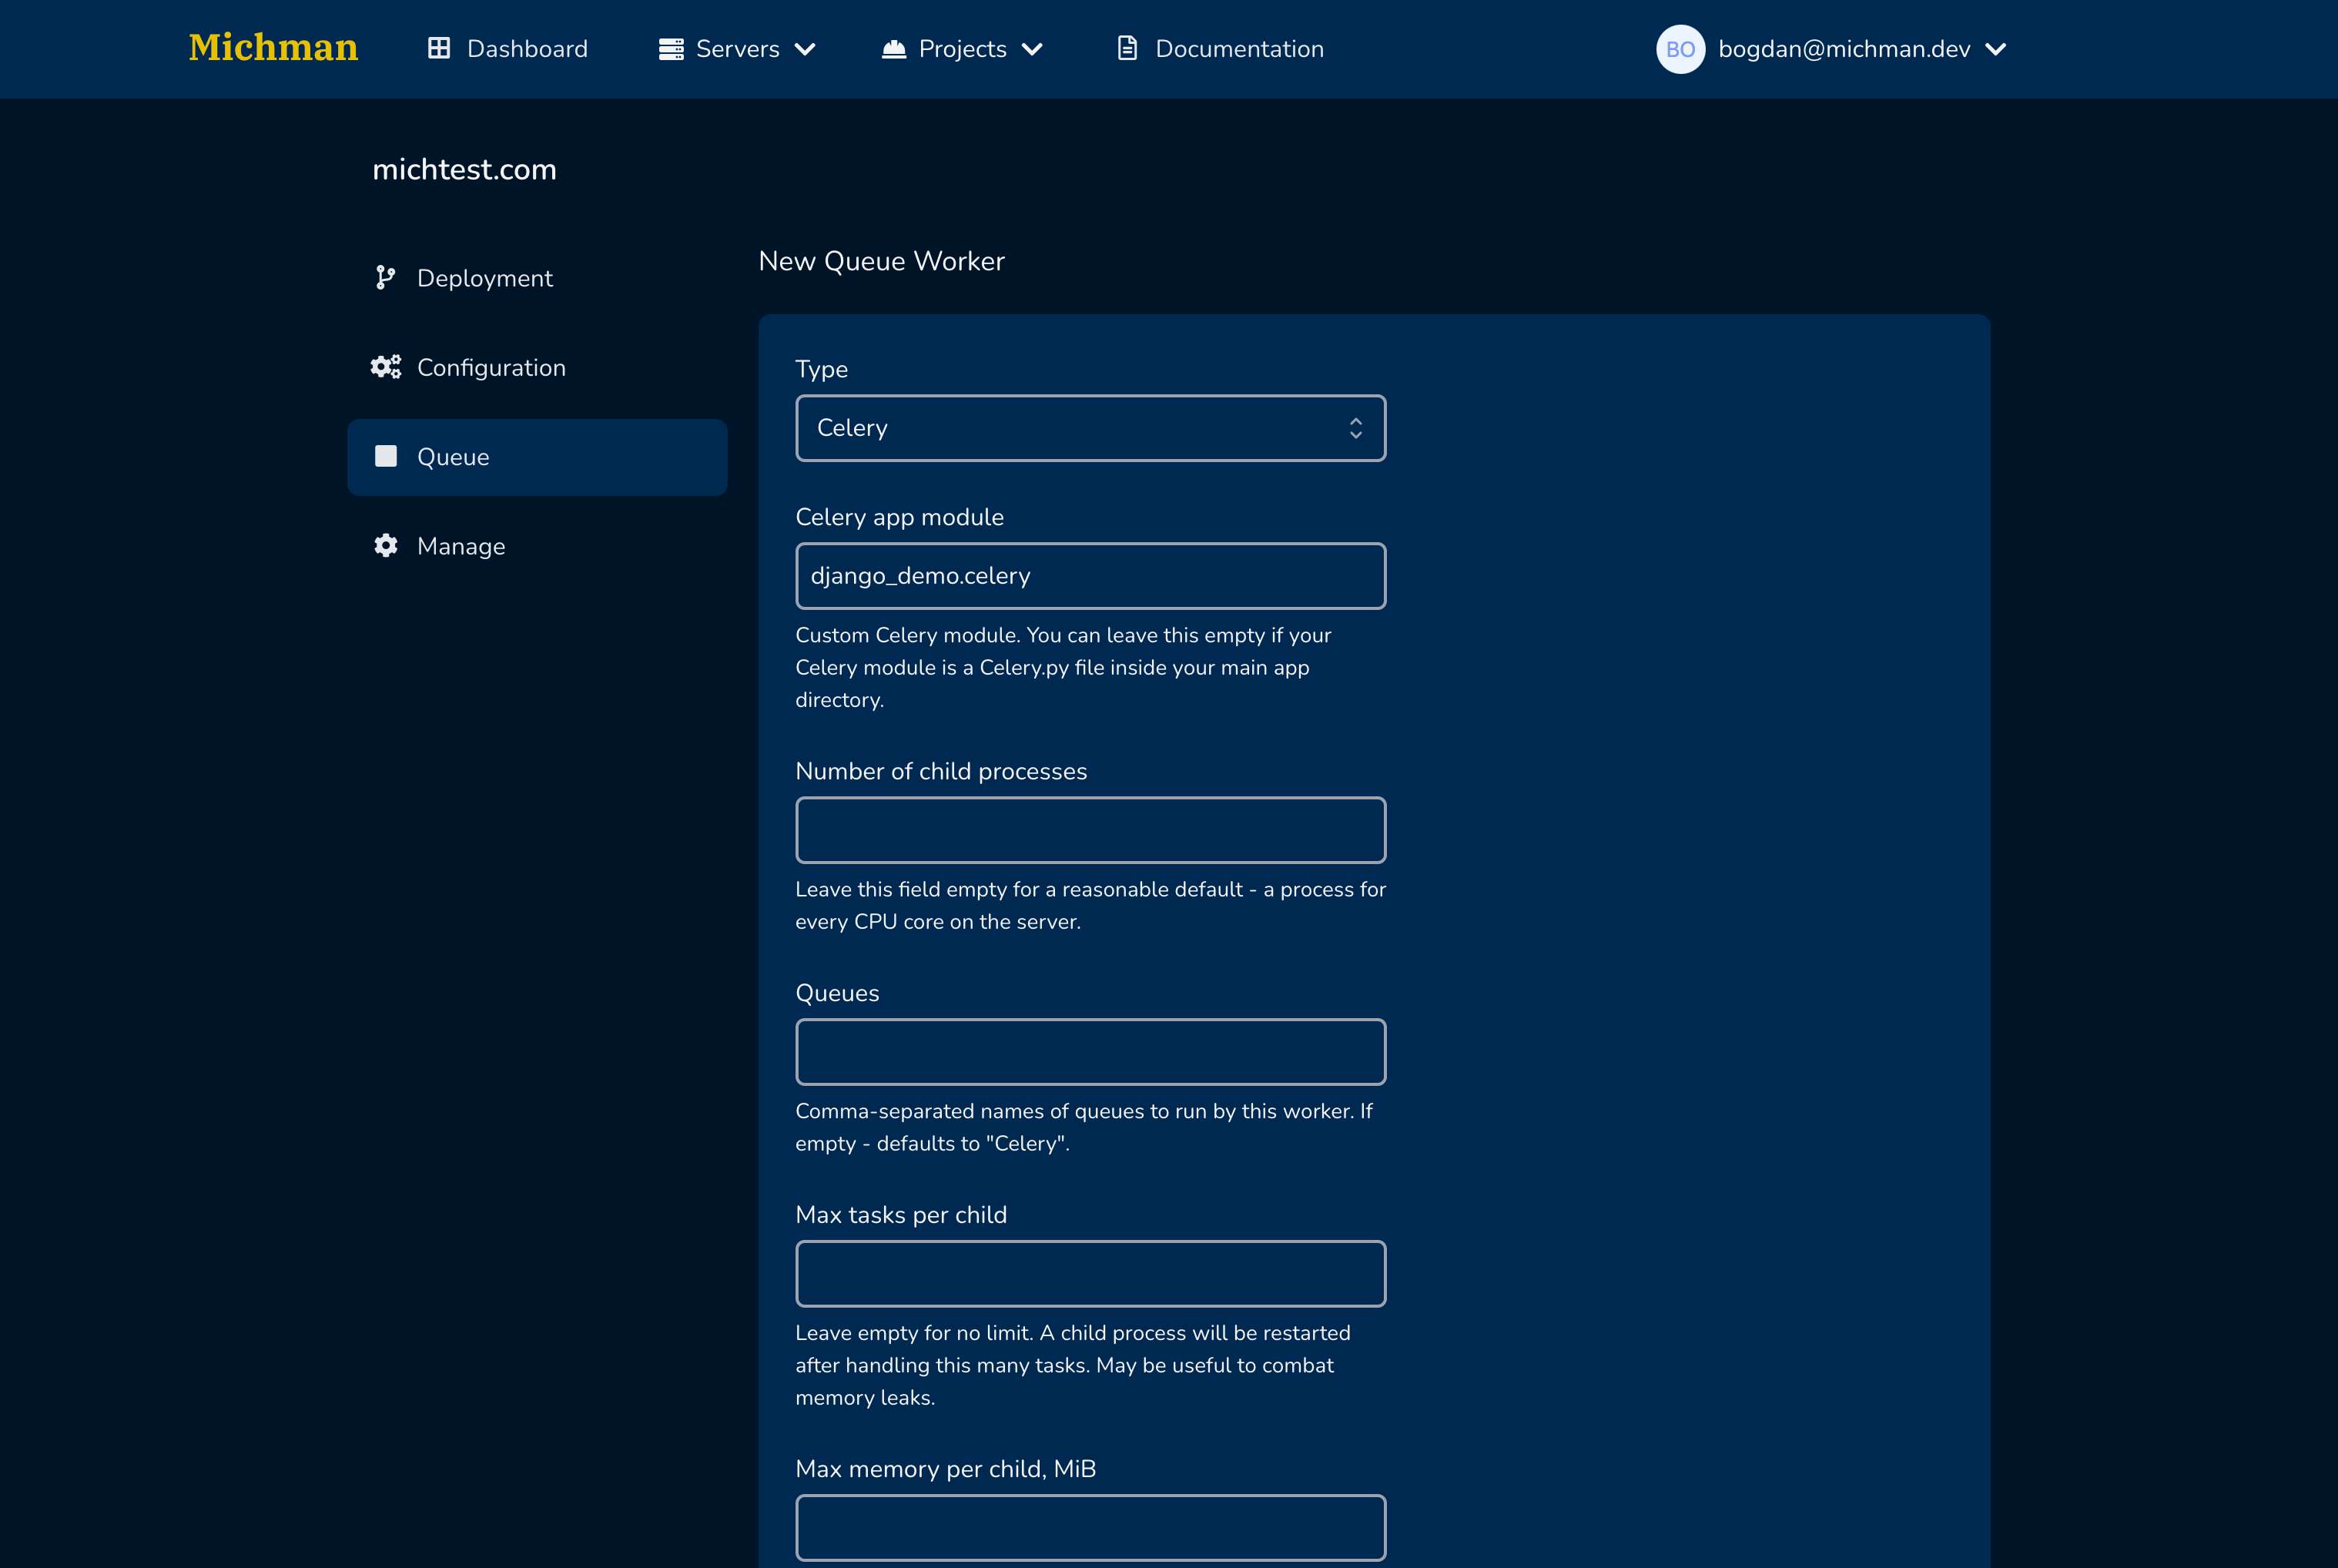Click the Manage gear icon

pyautogui.click(x=385, y=546)
